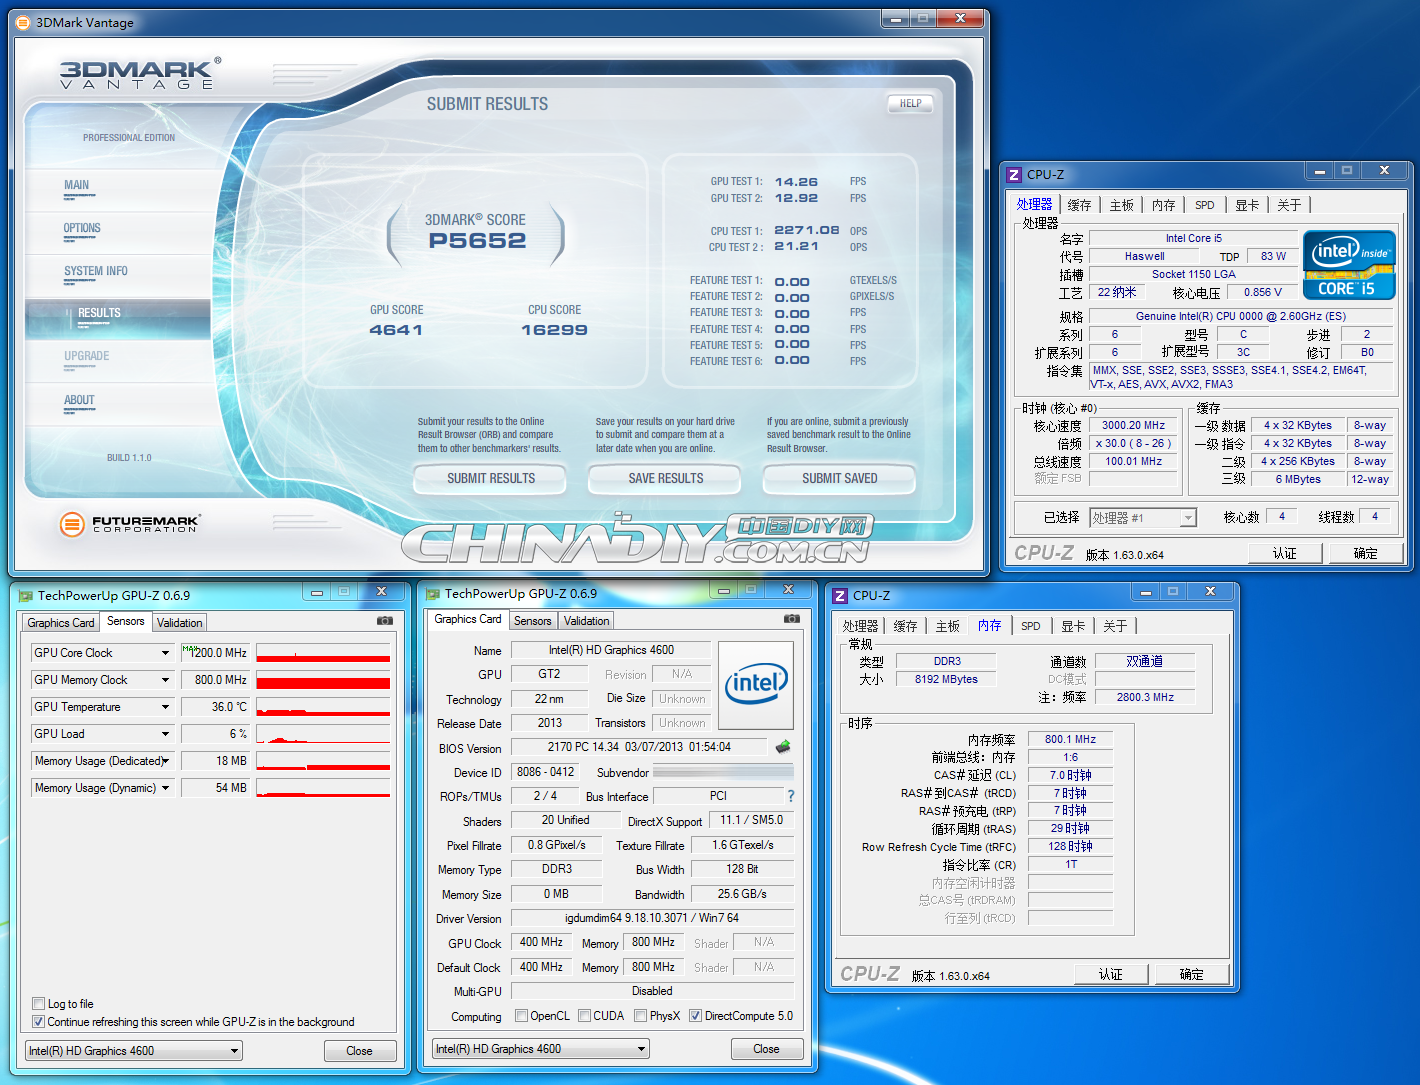Click the Intel vendor logo in GPU-Z
This screenshot has height=1085, width=1420.
(756, 685)
